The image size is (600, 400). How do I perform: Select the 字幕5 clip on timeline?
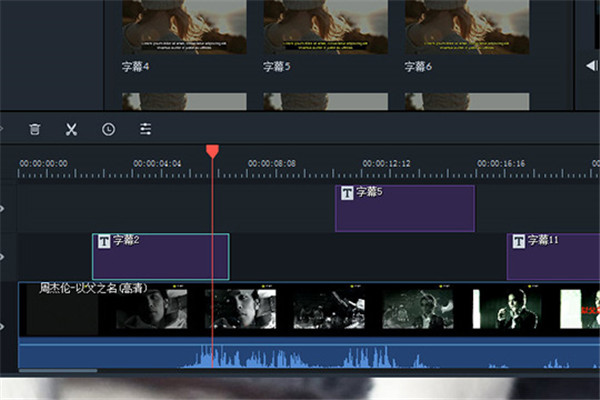(x=405, y=208)
